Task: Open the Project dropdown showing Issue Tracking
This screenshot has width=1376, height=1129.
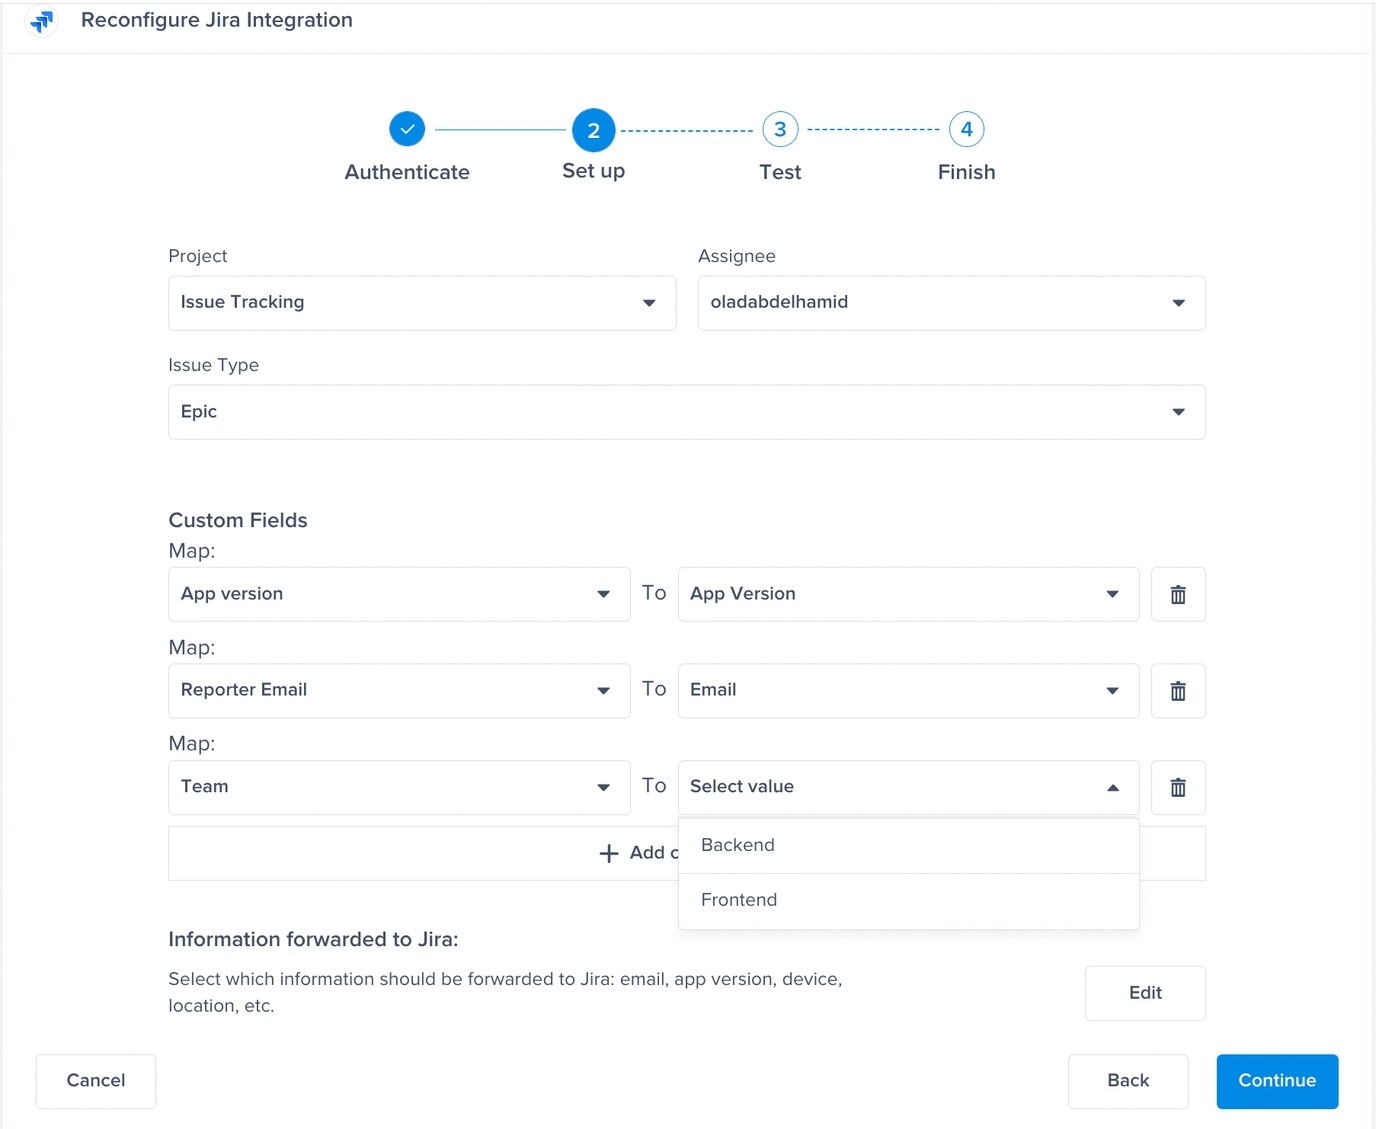Action: [x=422, y=303]
